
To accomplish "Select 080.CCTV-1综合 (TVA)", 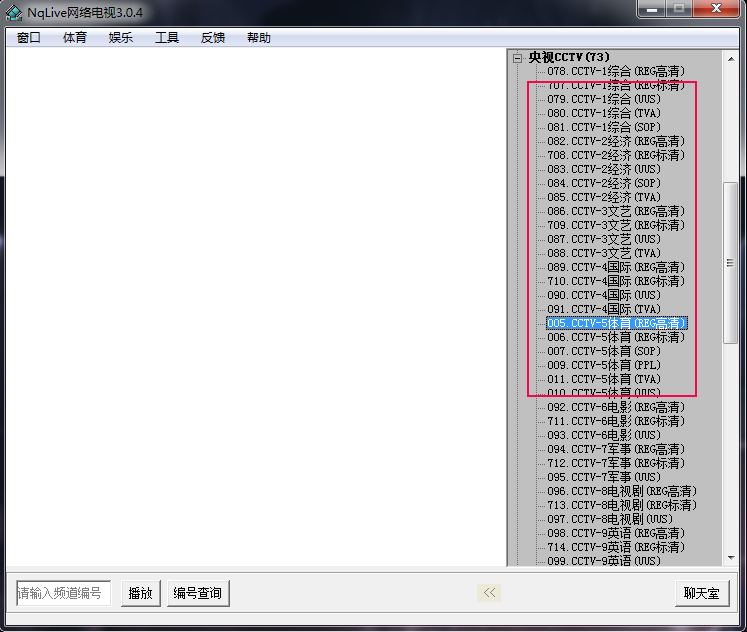I will 604,113.
